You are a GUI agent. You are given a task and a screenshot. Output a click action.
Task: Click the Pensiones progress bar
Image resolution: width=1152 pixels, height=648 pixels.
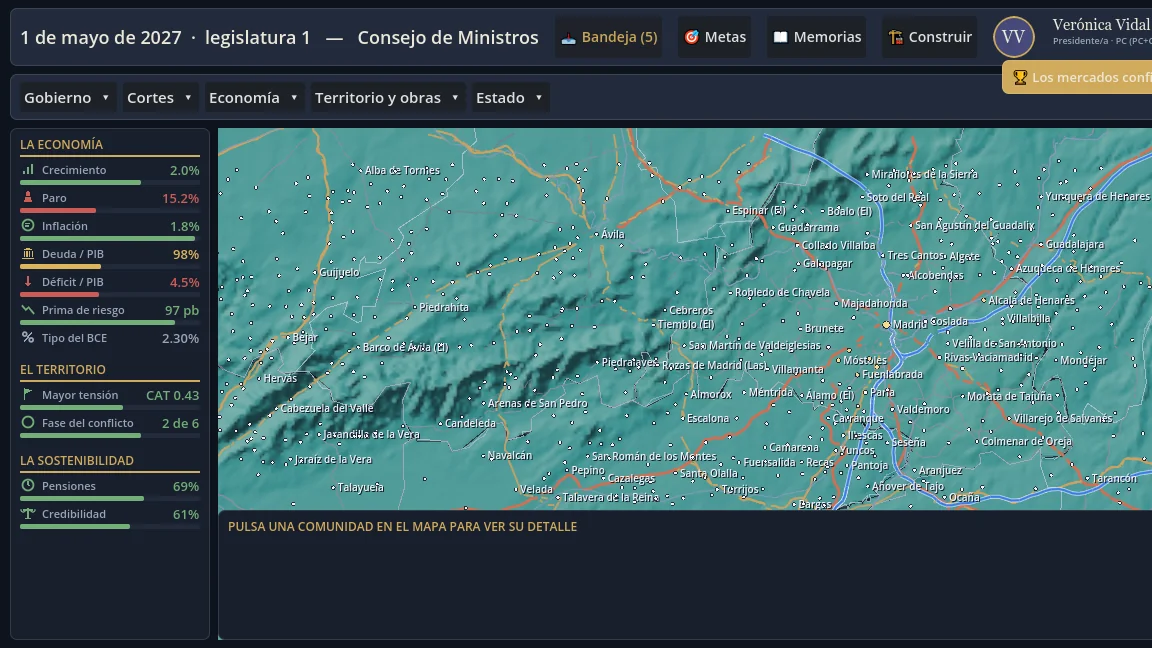click(109, 498)
